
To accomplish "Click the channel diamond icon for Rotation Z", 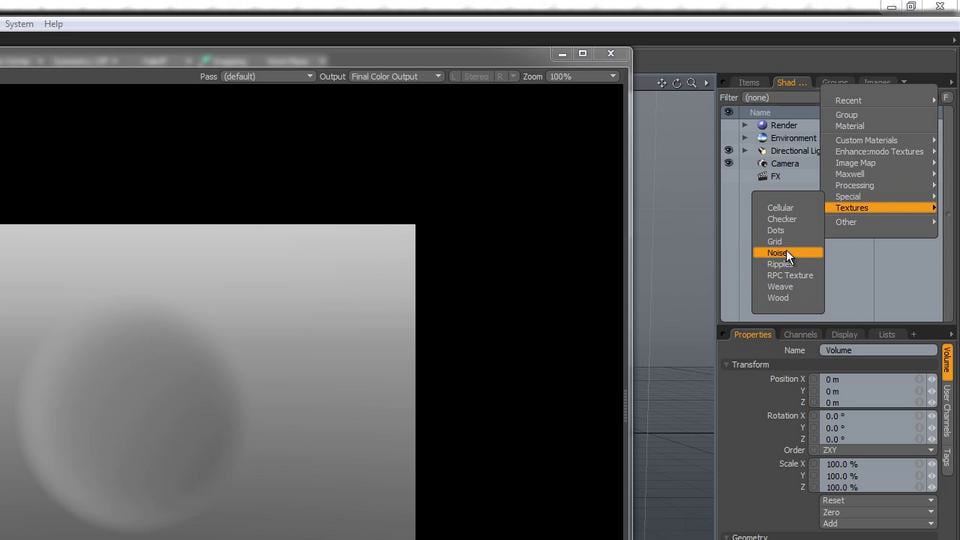I will 931,439.
